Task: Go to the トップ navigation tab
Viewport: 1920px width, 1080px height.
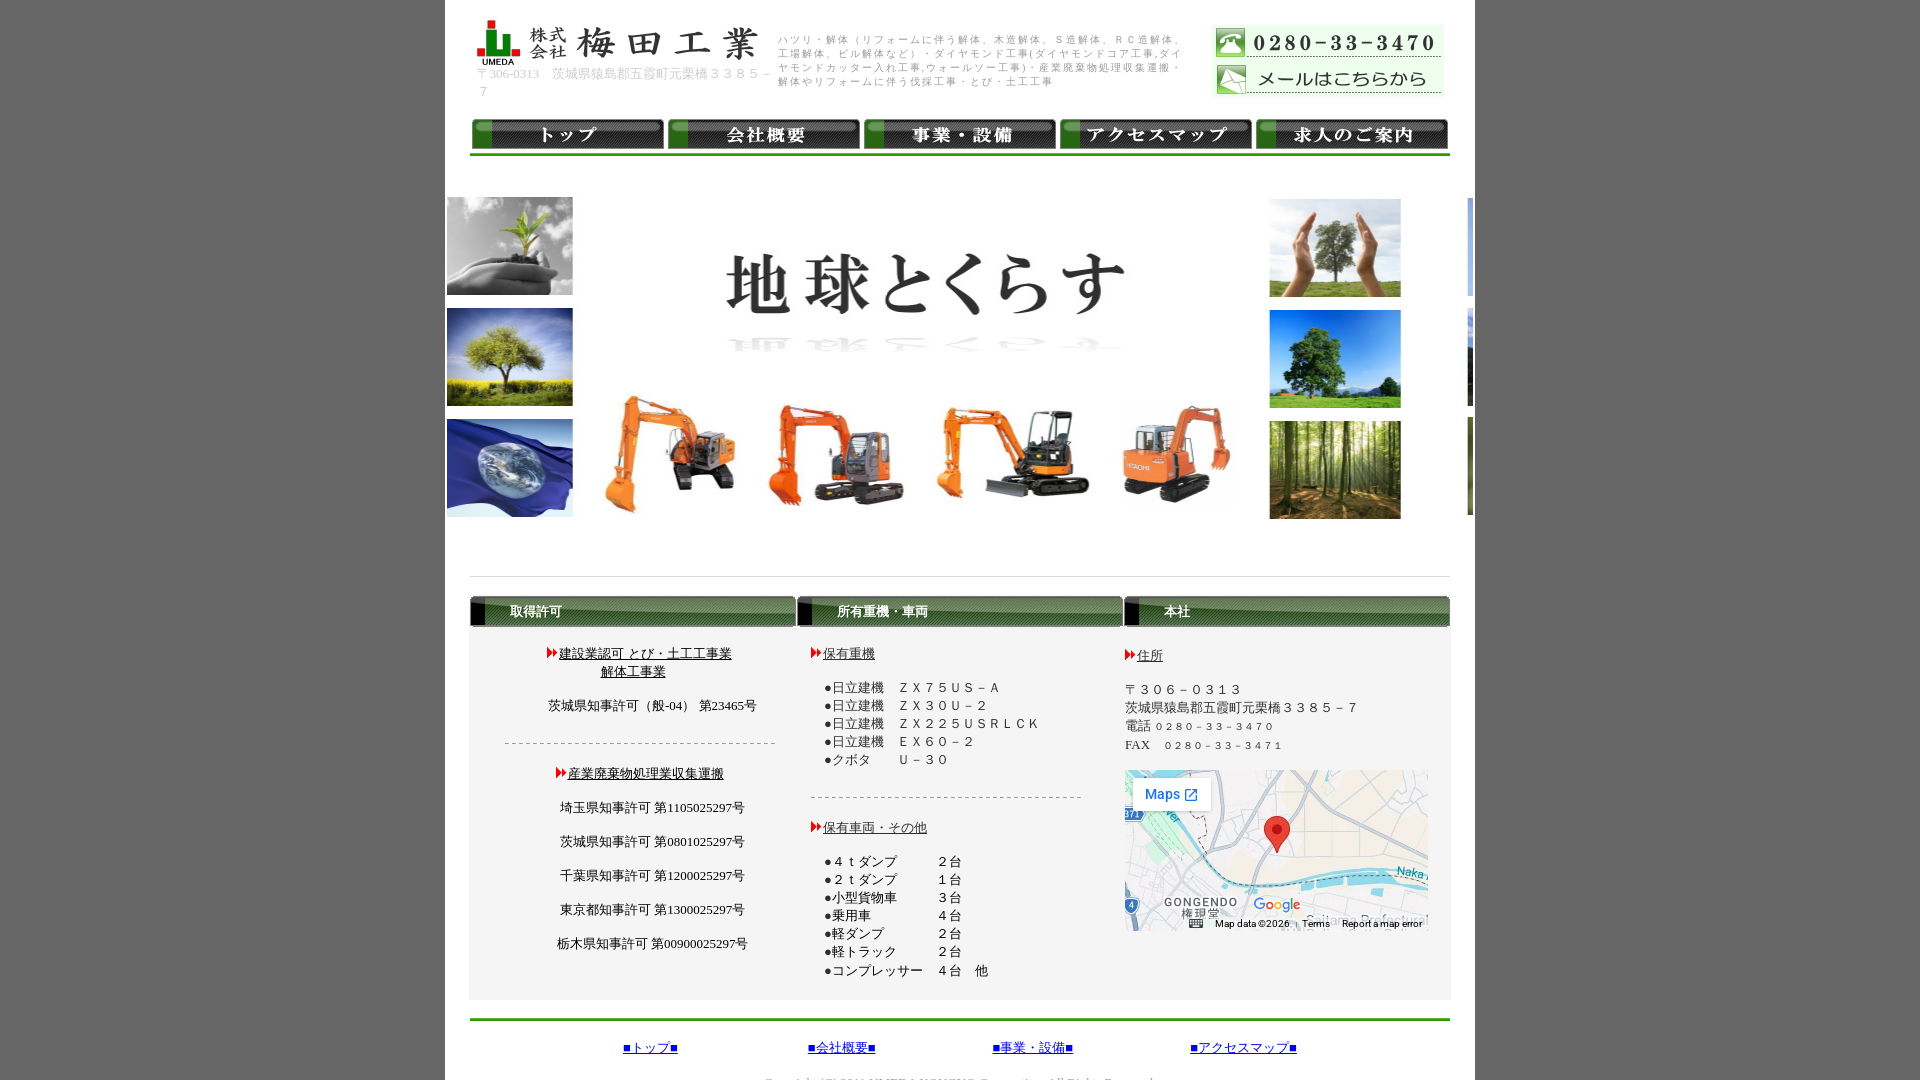Action: 568,134
